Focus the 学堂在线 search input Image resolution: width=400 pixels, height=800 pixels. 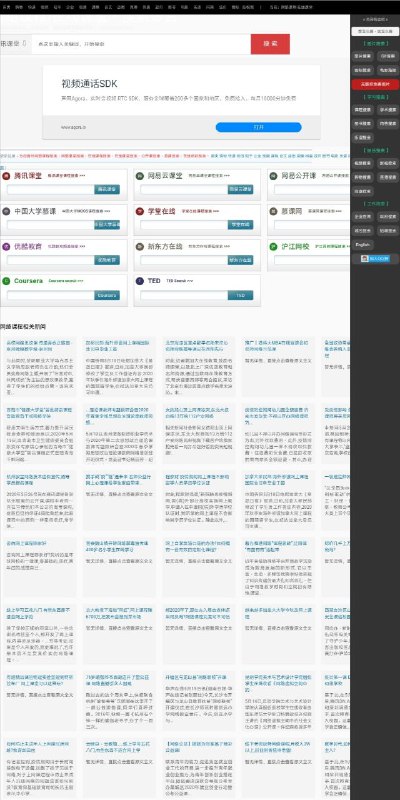coord(184,224)
